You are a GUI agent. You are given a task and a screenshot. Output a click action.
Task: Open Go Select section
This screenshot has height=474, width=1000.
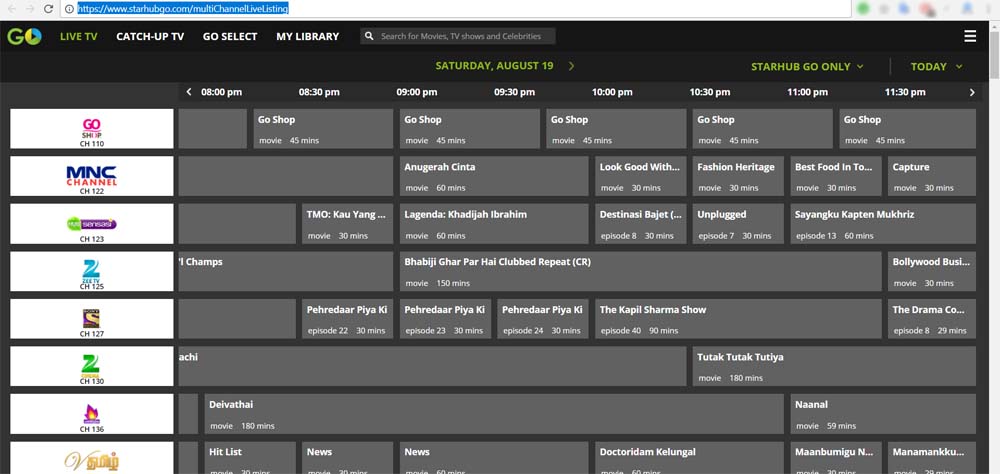pos(230,36)
